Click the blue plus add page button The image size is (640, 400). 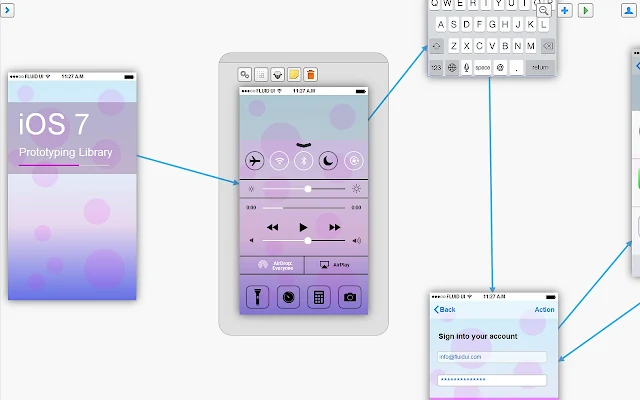click(x=564, y=11)
